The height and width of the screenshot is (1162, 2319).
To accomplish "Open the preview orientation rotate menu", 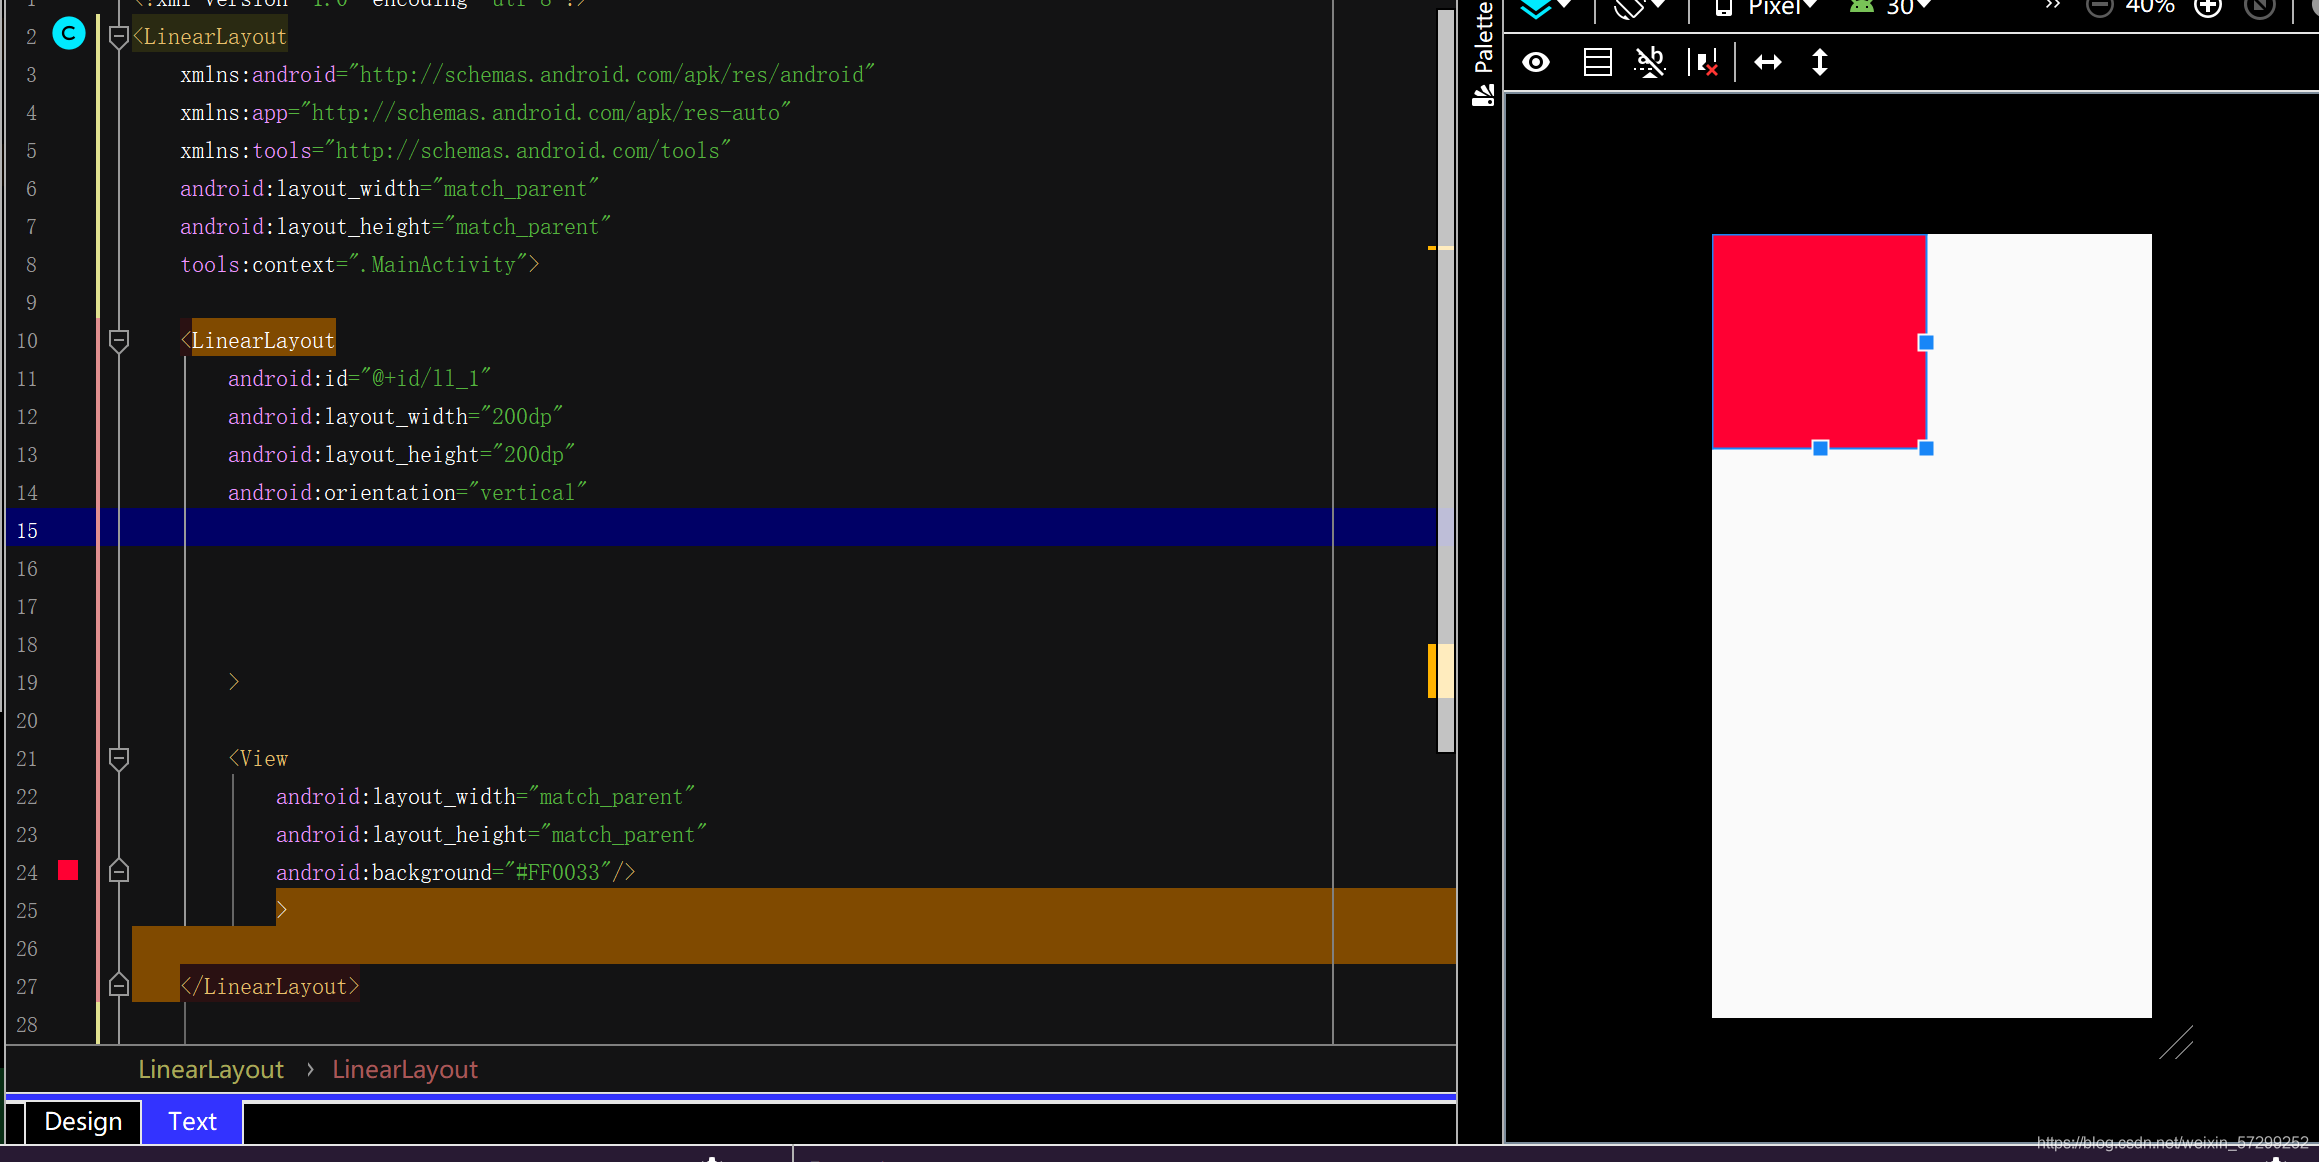I will tap(1640, 8).
